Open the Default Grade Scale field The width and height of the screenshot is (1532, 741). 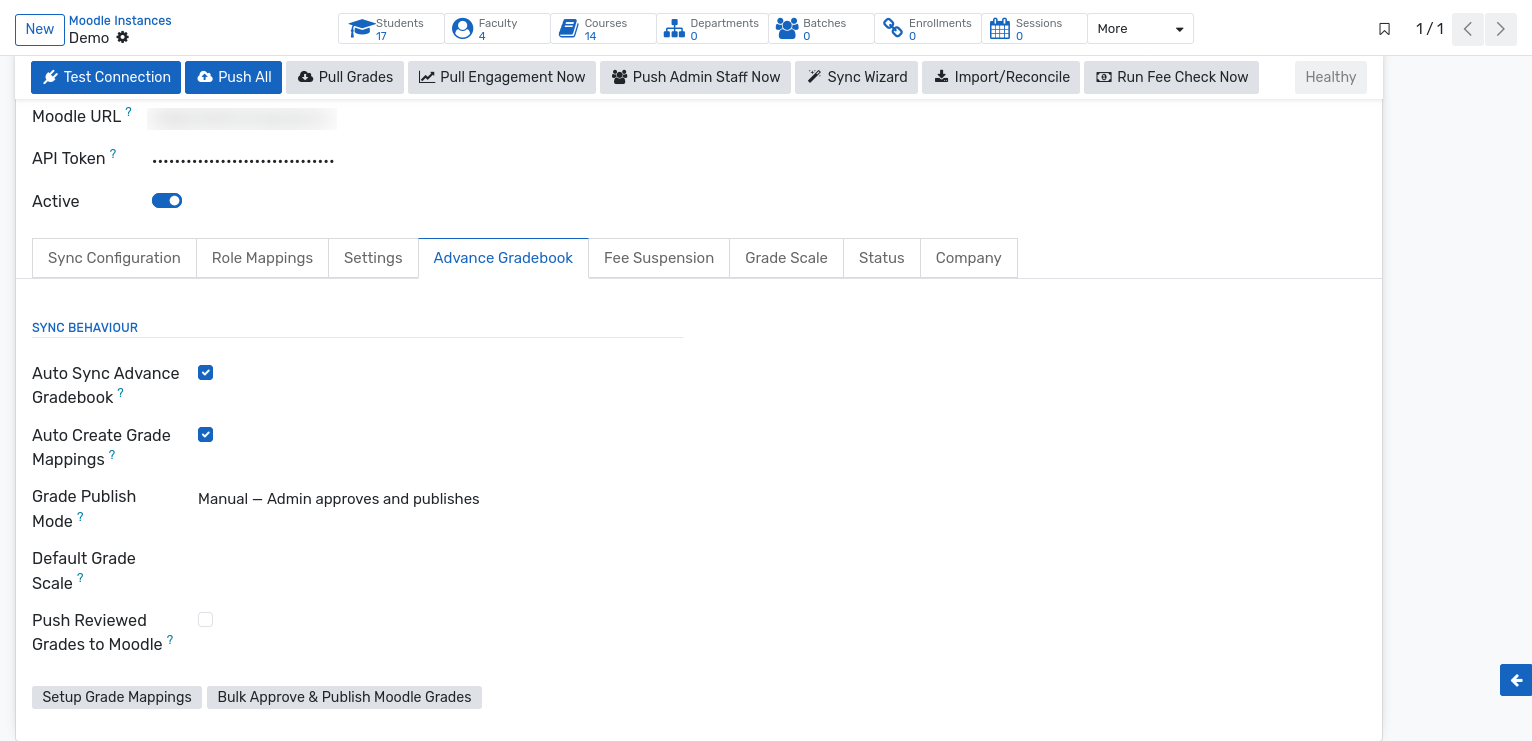[x=440, y=560]
